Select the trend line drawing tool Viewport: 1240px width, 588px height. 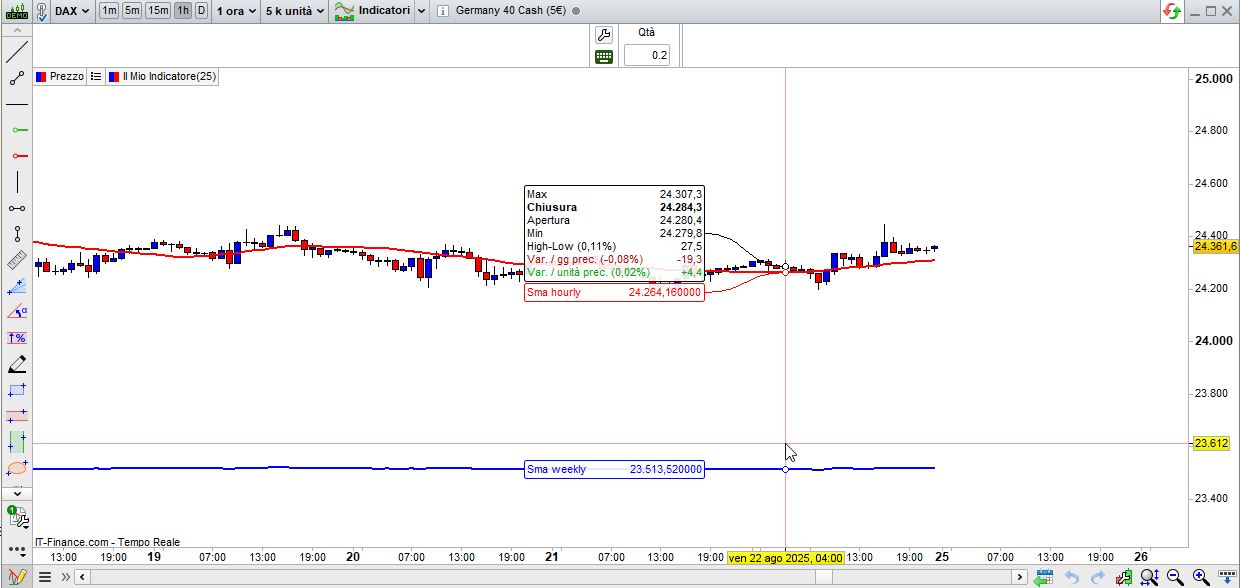pos(17,52)
